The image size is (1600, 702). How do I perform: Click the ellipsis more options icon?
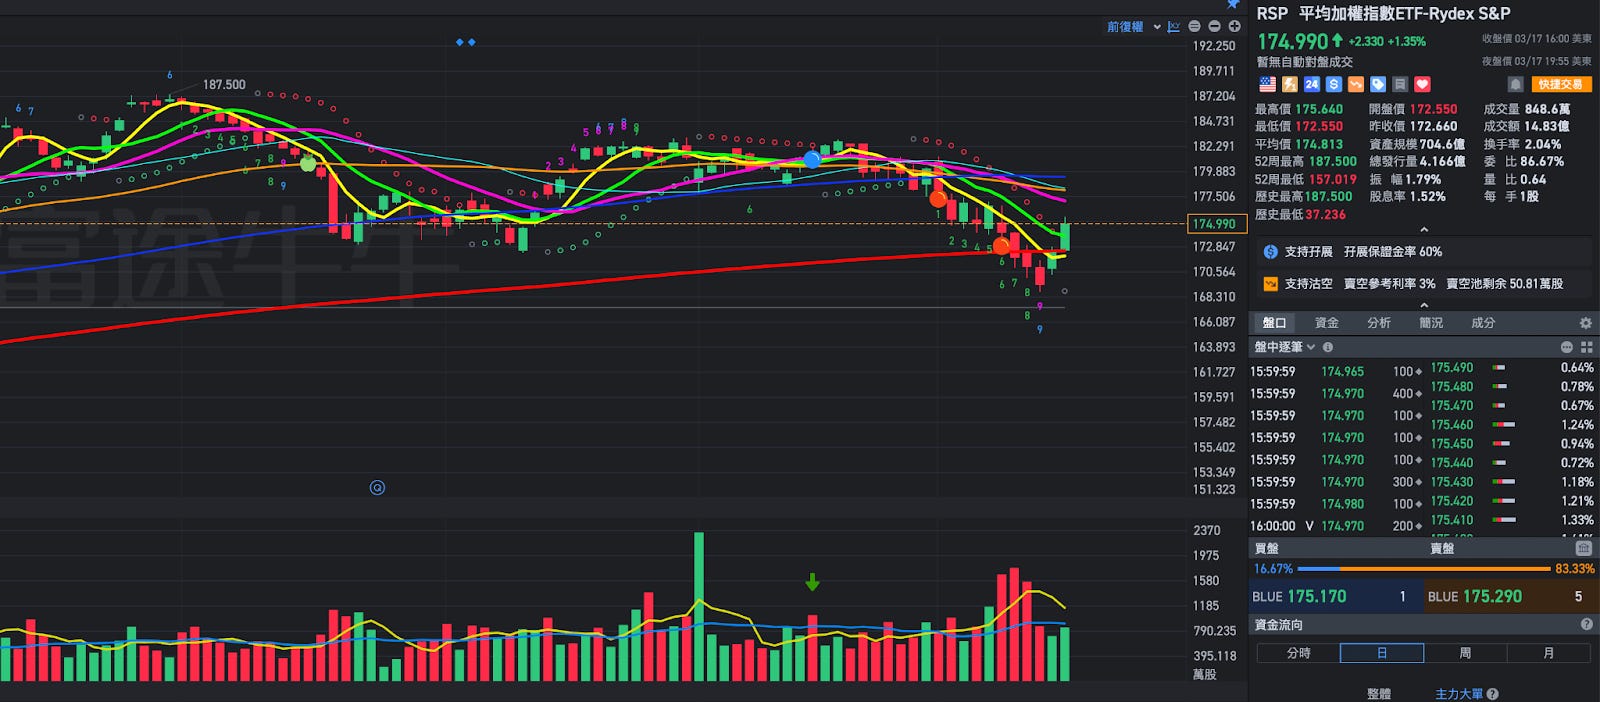pos(1566,347)
